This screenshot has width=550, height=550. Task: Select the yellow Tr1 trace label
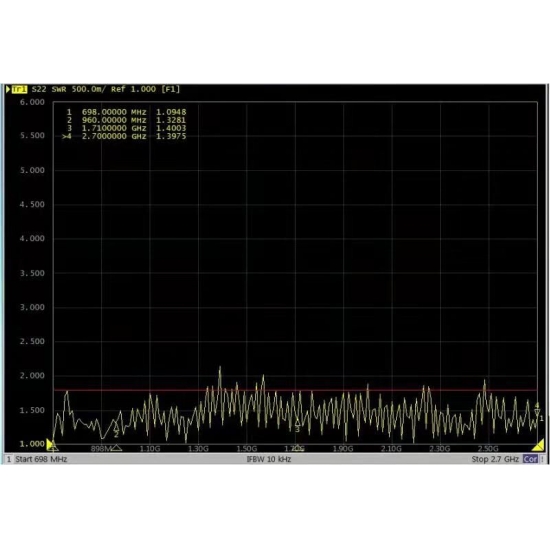pos(19,89)
